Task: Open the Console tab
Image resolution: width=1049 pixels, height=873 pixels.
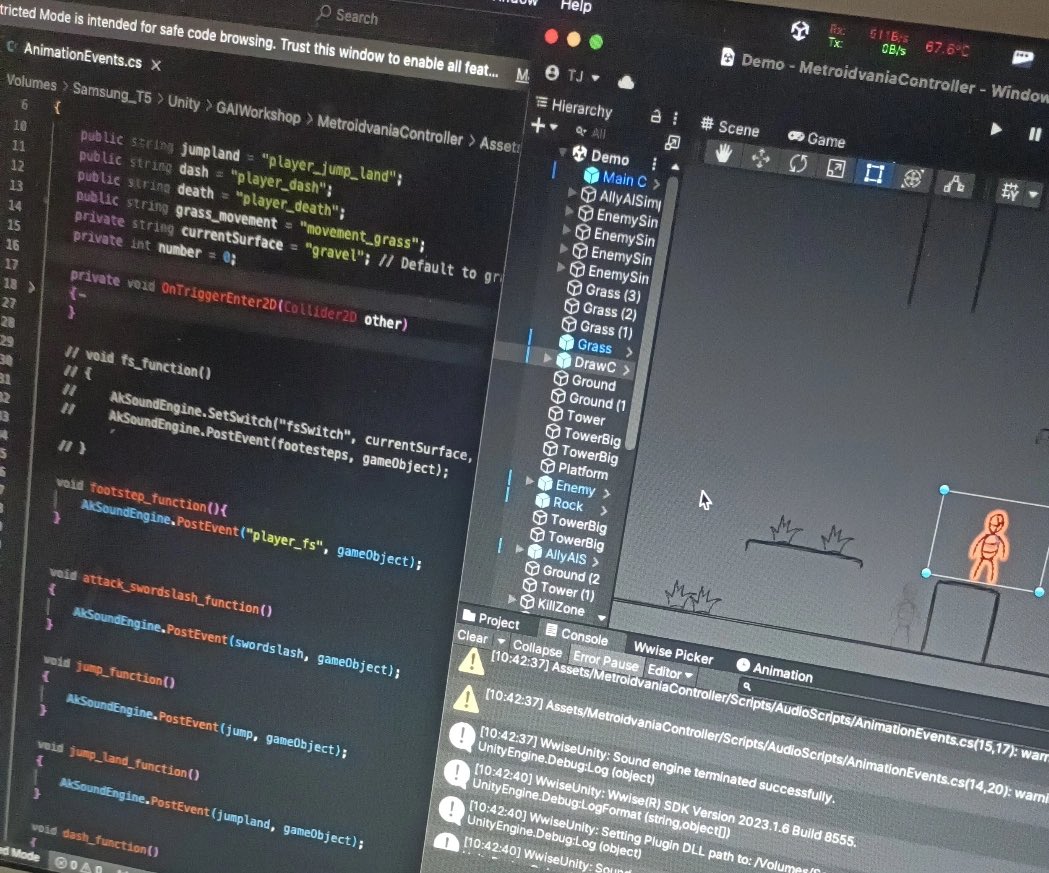Action: [x=576, y=634]
